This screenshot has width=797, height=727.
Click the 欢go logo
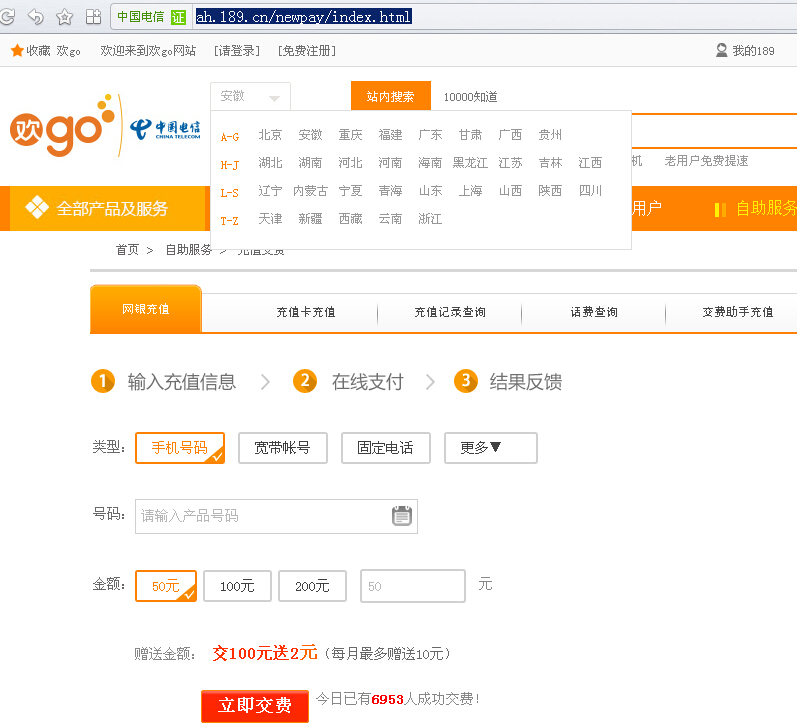62,125
